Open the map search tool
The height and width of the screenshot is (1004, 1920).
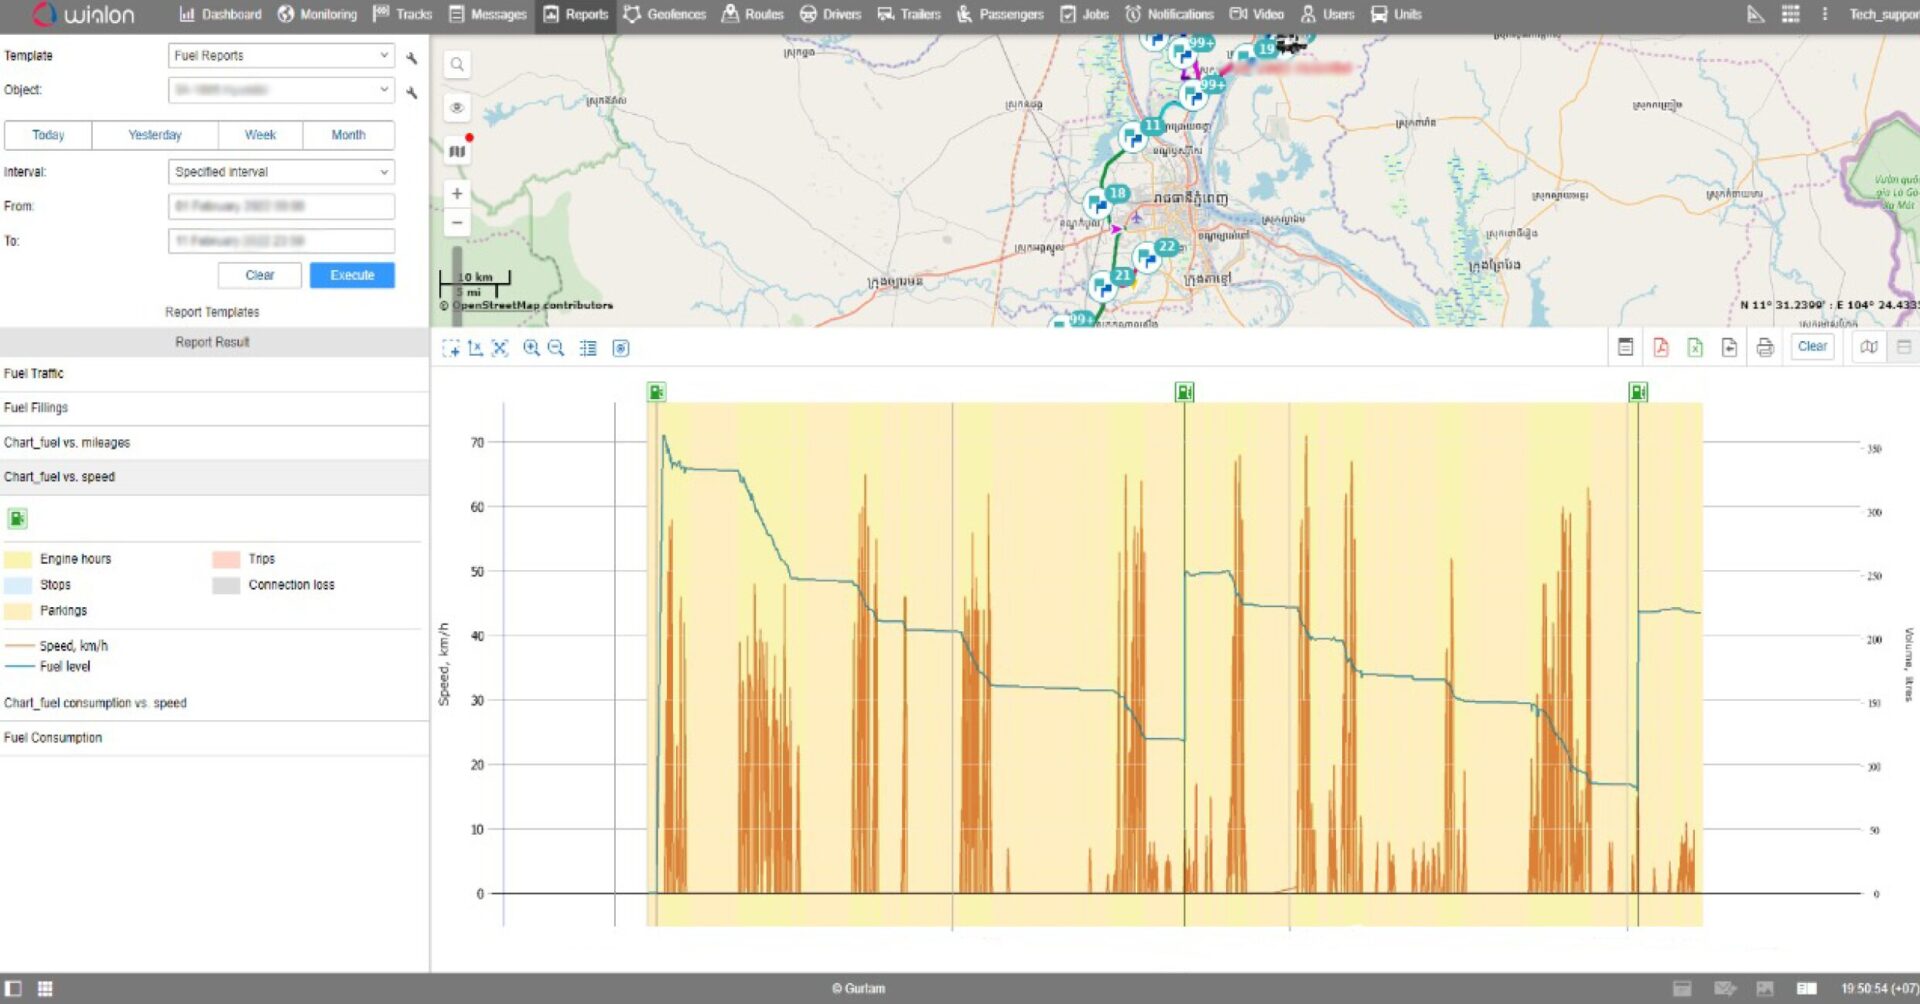(457, 65)
